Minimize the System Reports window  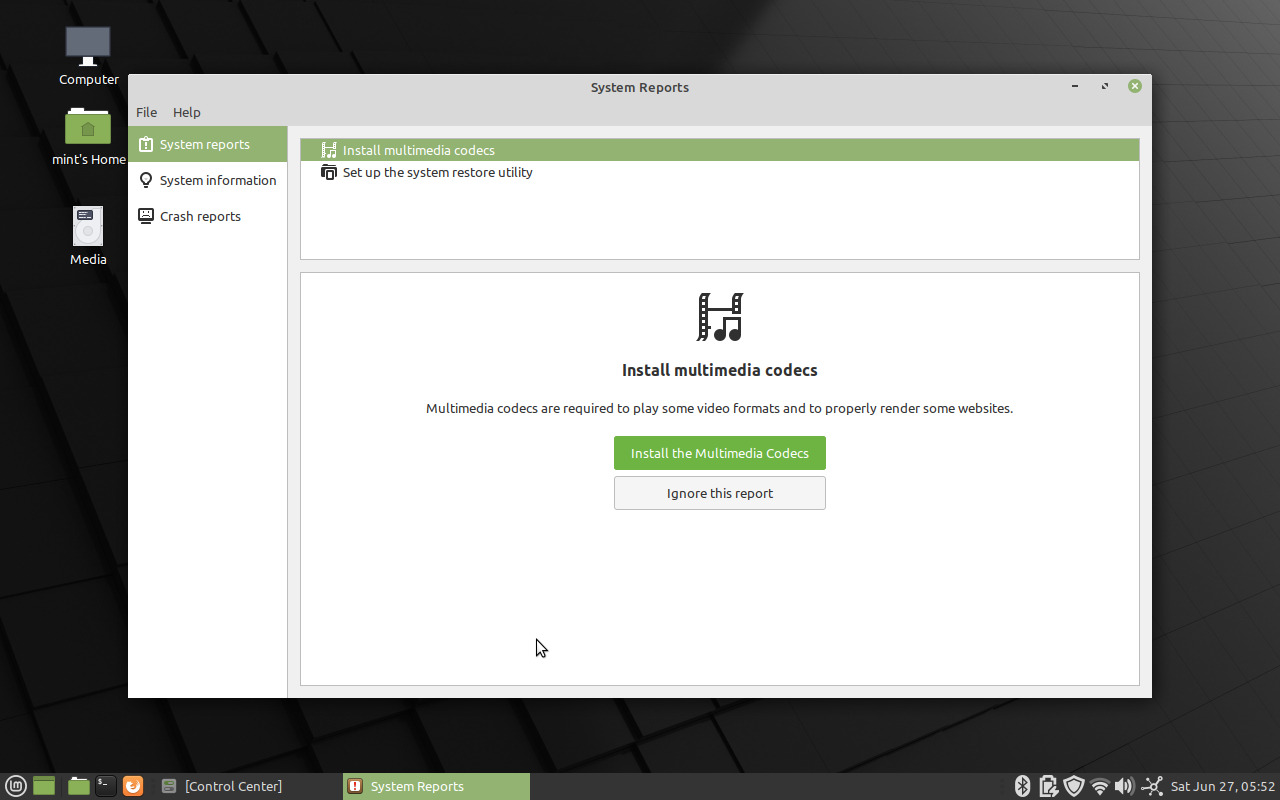1075,87
